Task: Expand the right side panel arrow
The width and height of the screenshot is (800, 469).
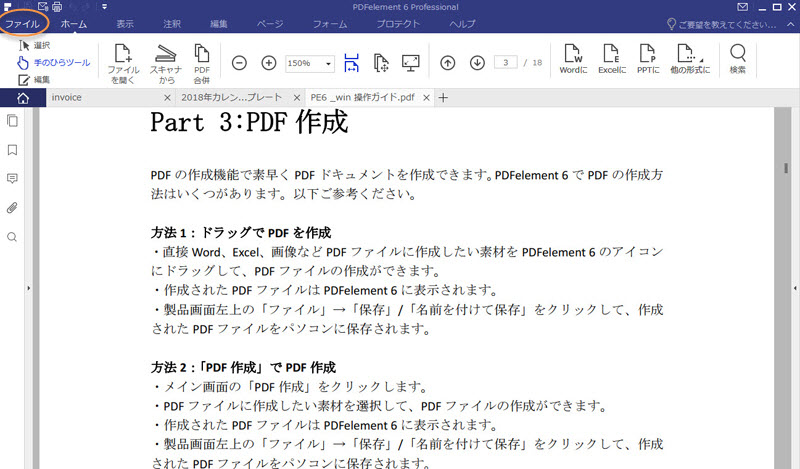Action: point(795,288)
